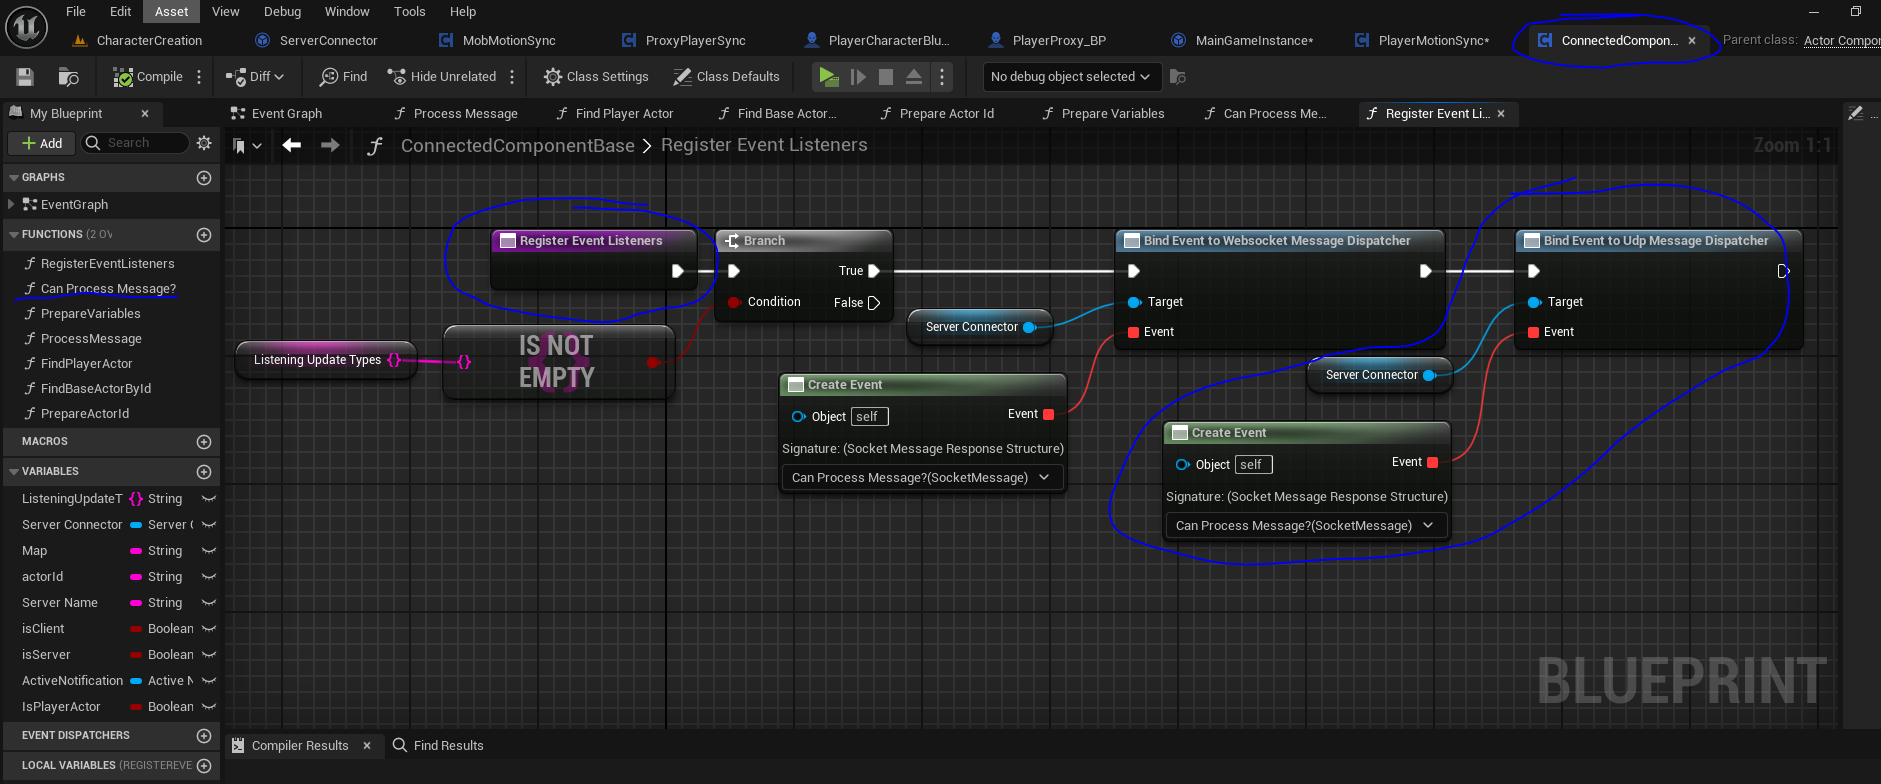This screenshot has height=784, width=1881.
Task: Open the Tools menu
Action: click(409, 12)
